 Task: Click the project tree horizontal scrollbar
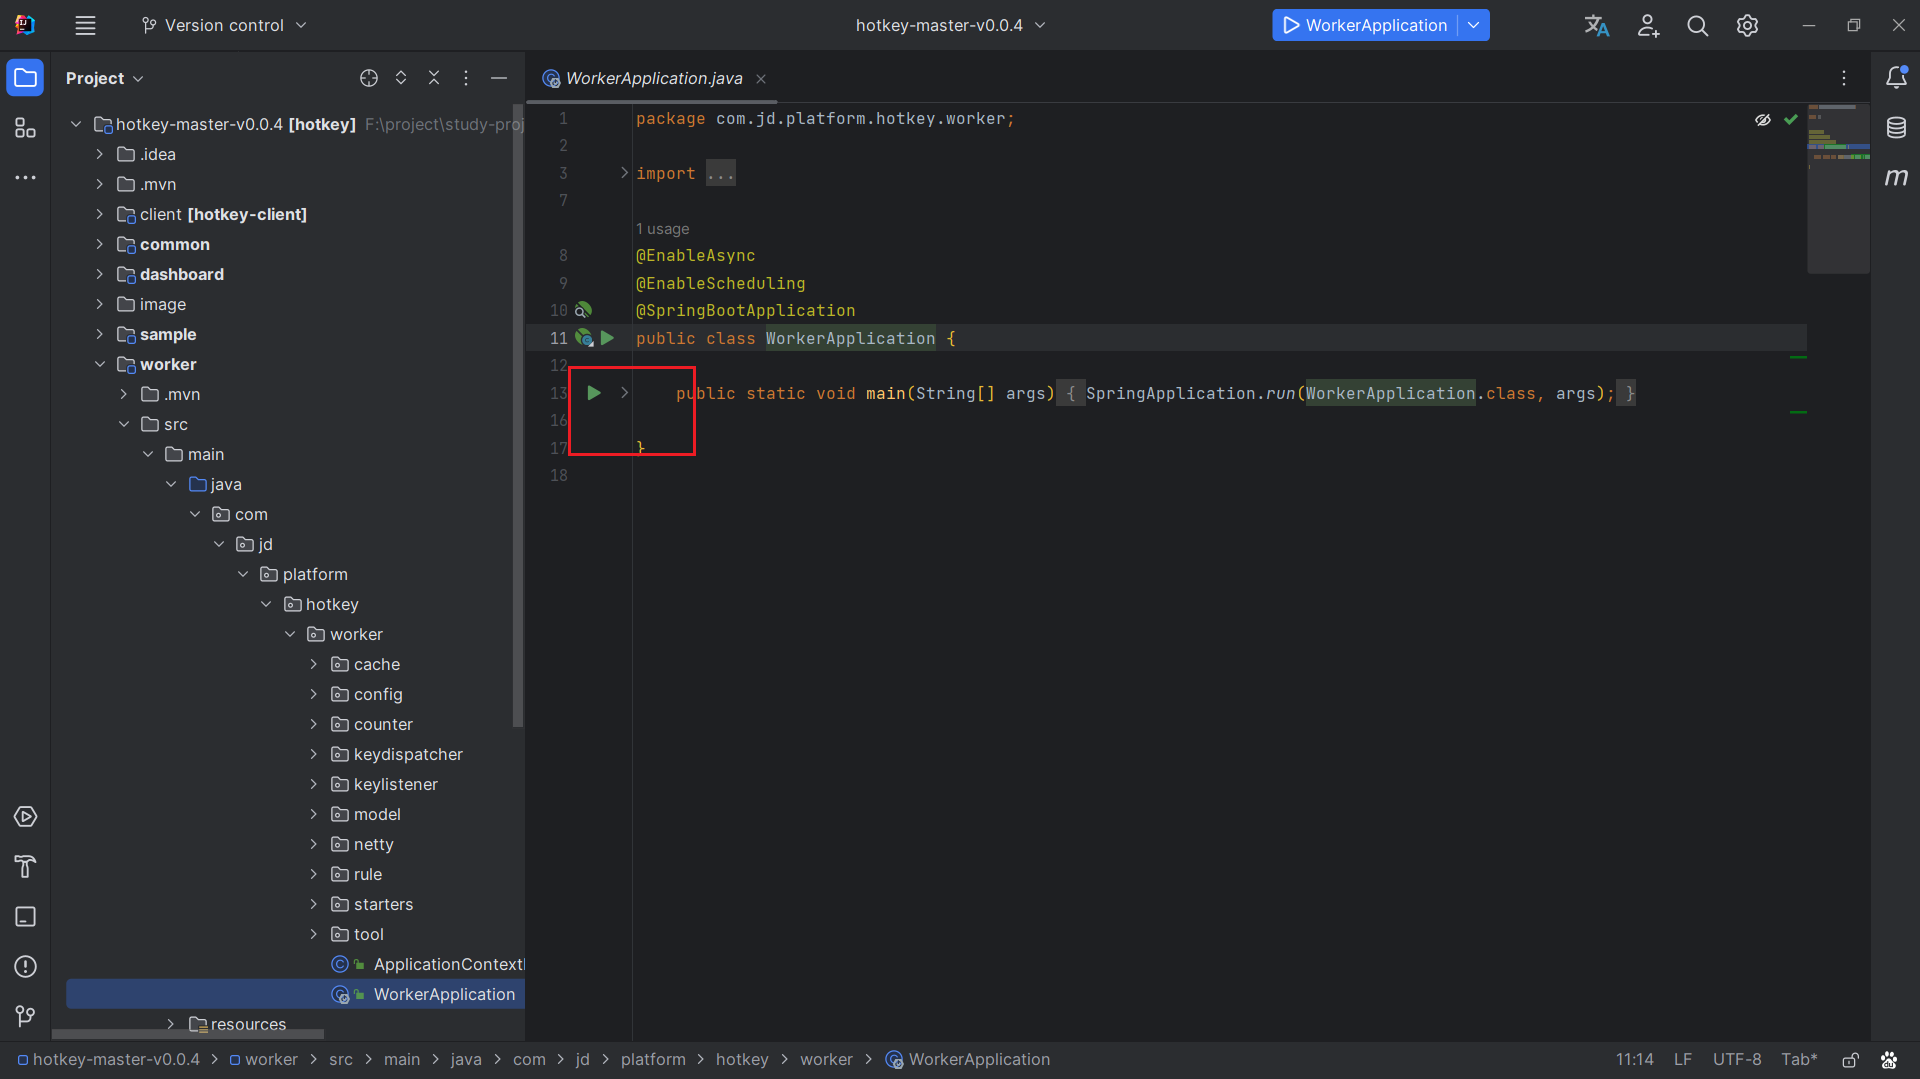coord(188,1034)
